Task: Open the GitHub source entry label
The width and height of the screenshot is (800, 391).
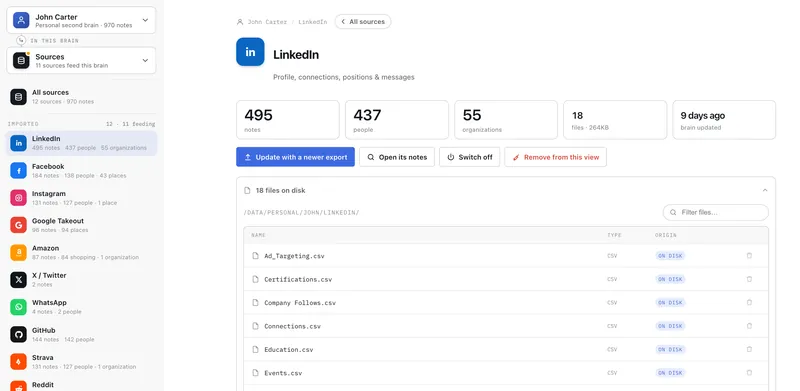Action: (x=43, y=330)
